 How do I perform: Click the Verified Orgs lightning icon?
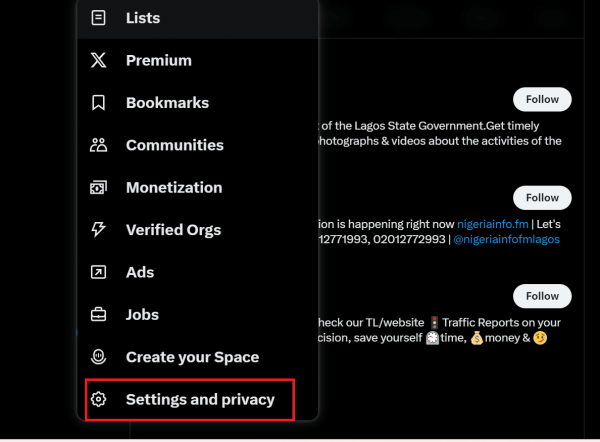[98, 230]
